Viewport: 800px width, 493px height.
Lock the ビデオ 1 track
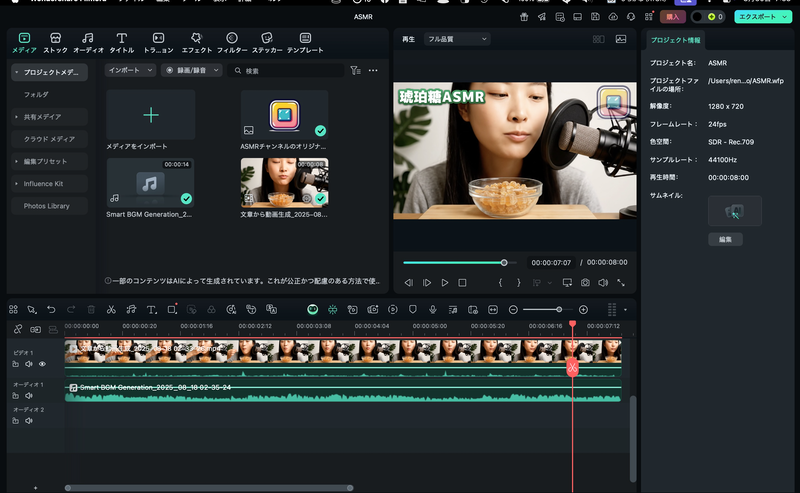(x=15, y=364)
